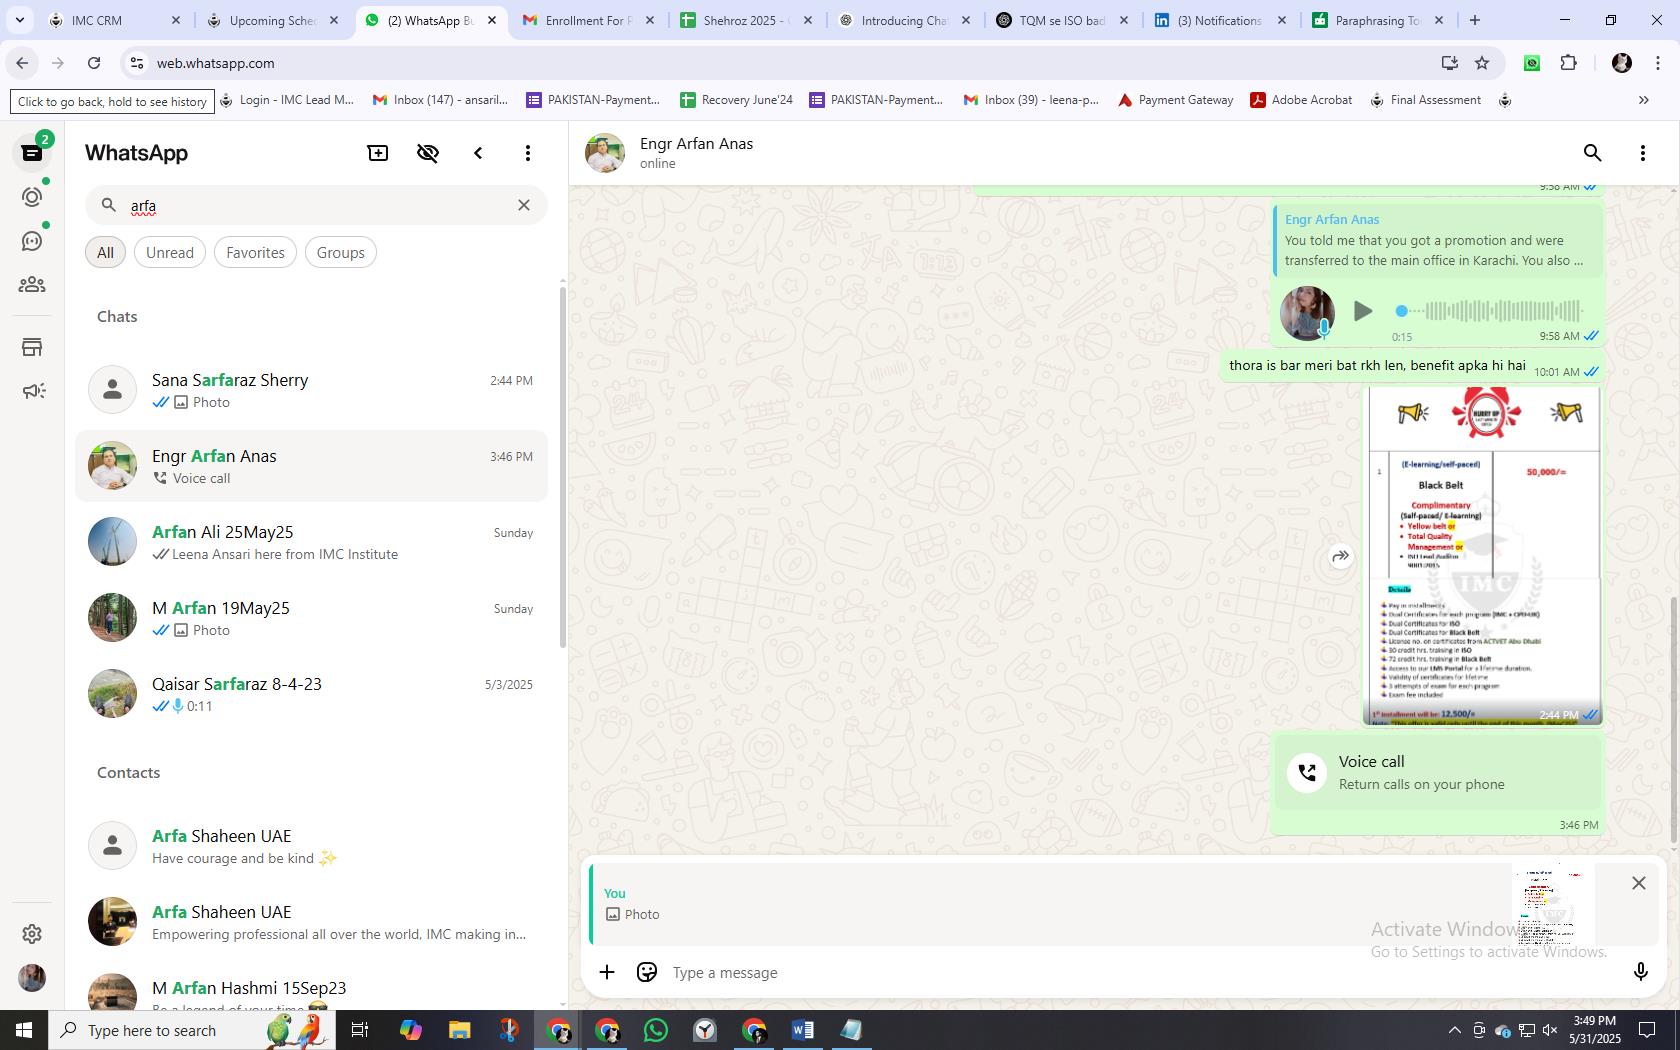Switch to IMC CRM browser tab

tap(112, 20)
